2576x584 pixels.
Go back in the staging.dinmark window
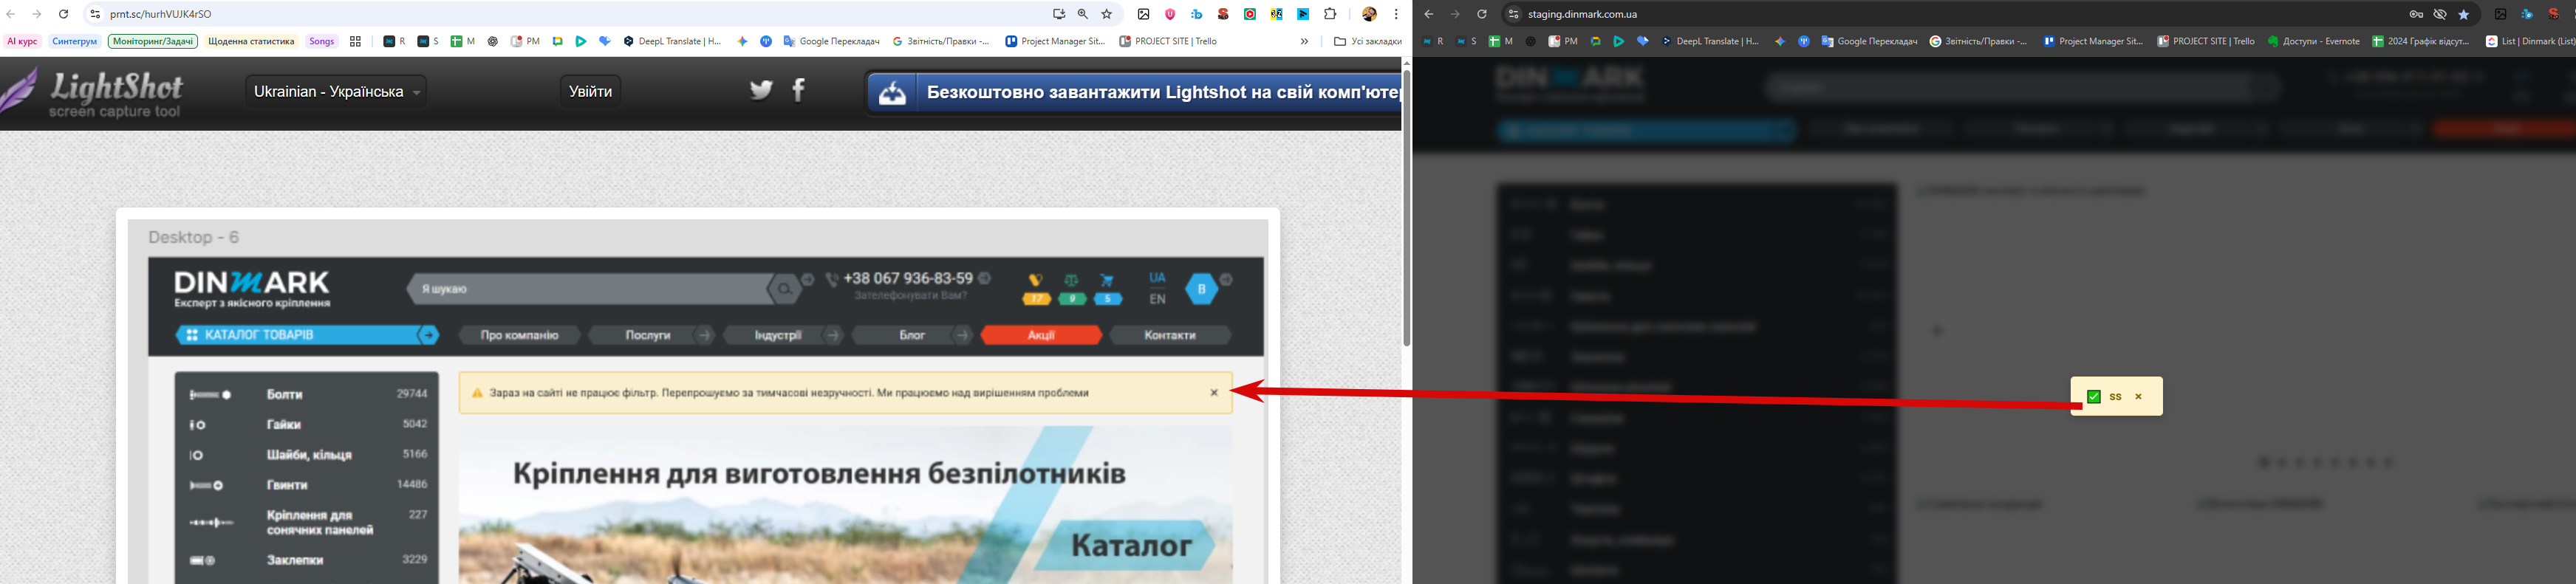[1429, 14]
